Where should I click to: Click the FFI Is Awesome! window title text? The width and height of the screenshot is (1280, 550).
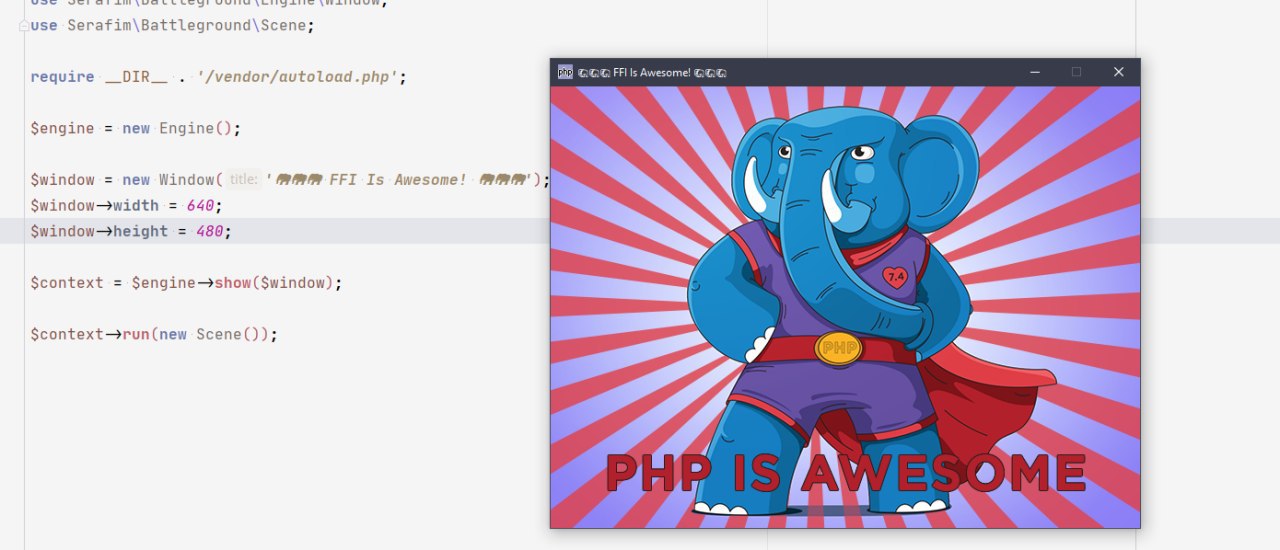pyautogui.click(x=652, y=73)
